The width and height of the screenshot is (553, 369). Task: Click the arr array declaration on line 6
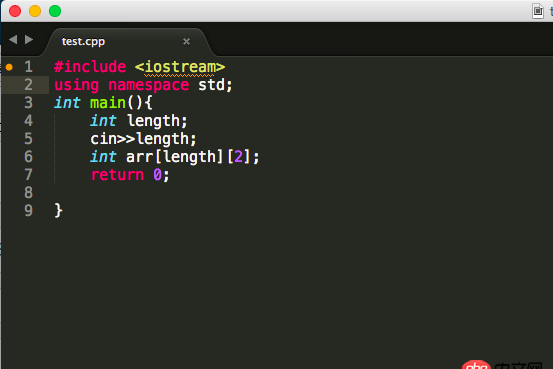click(x=193, y=157)
